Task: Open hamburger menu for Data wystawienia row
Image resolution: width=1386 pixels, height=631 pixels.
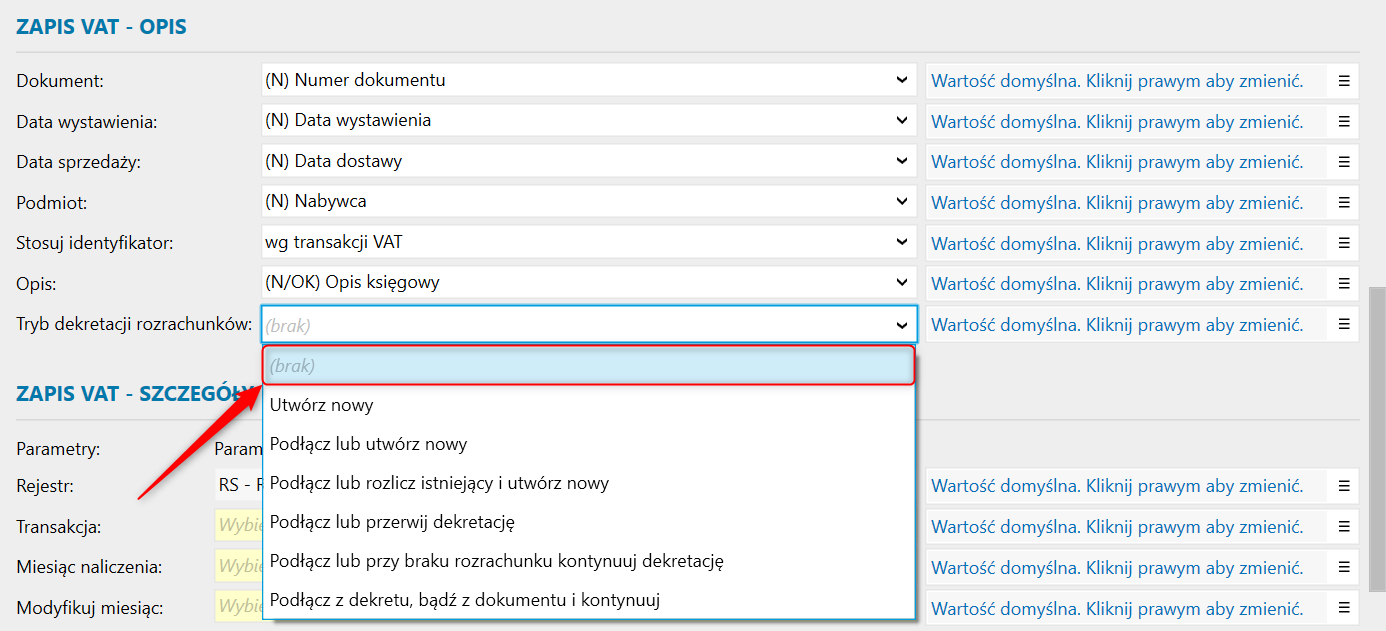Action: coord(1344,121)
